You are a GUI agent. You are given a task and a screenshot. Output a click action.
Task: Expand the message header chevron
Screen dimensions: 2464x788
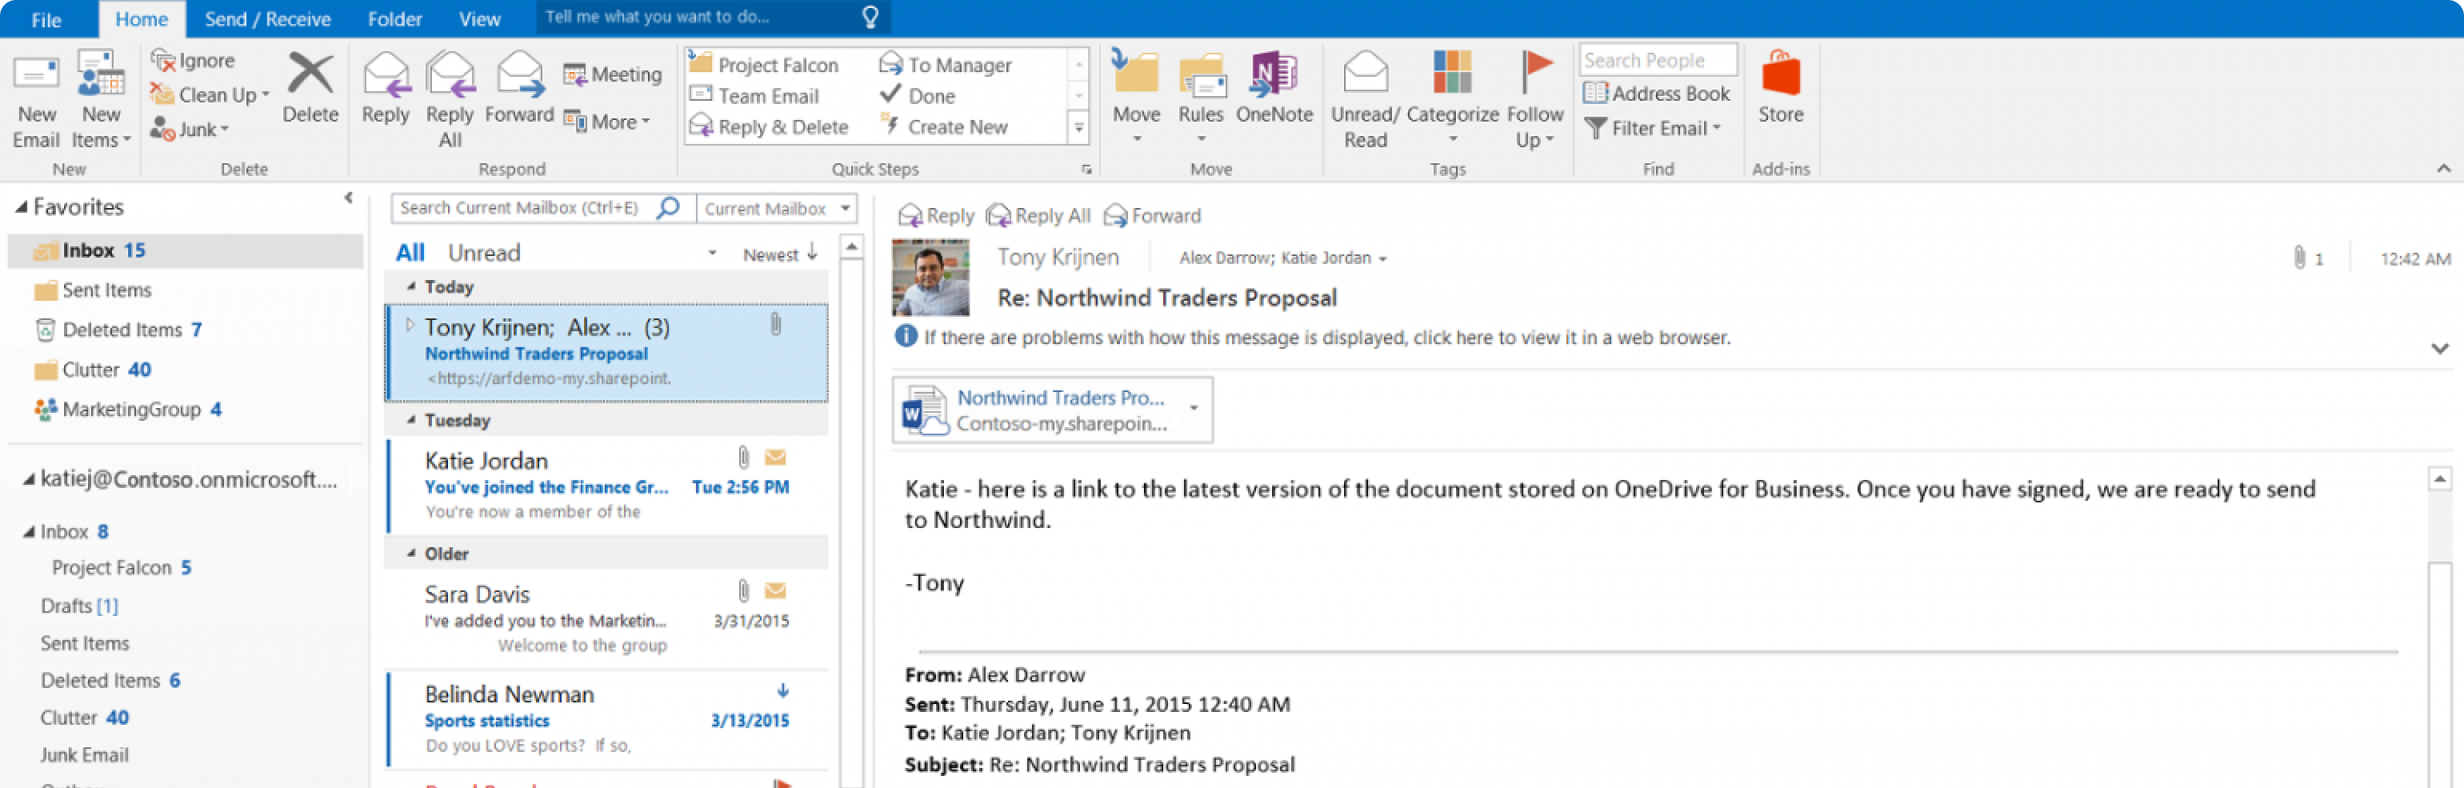pos(2440,348)
